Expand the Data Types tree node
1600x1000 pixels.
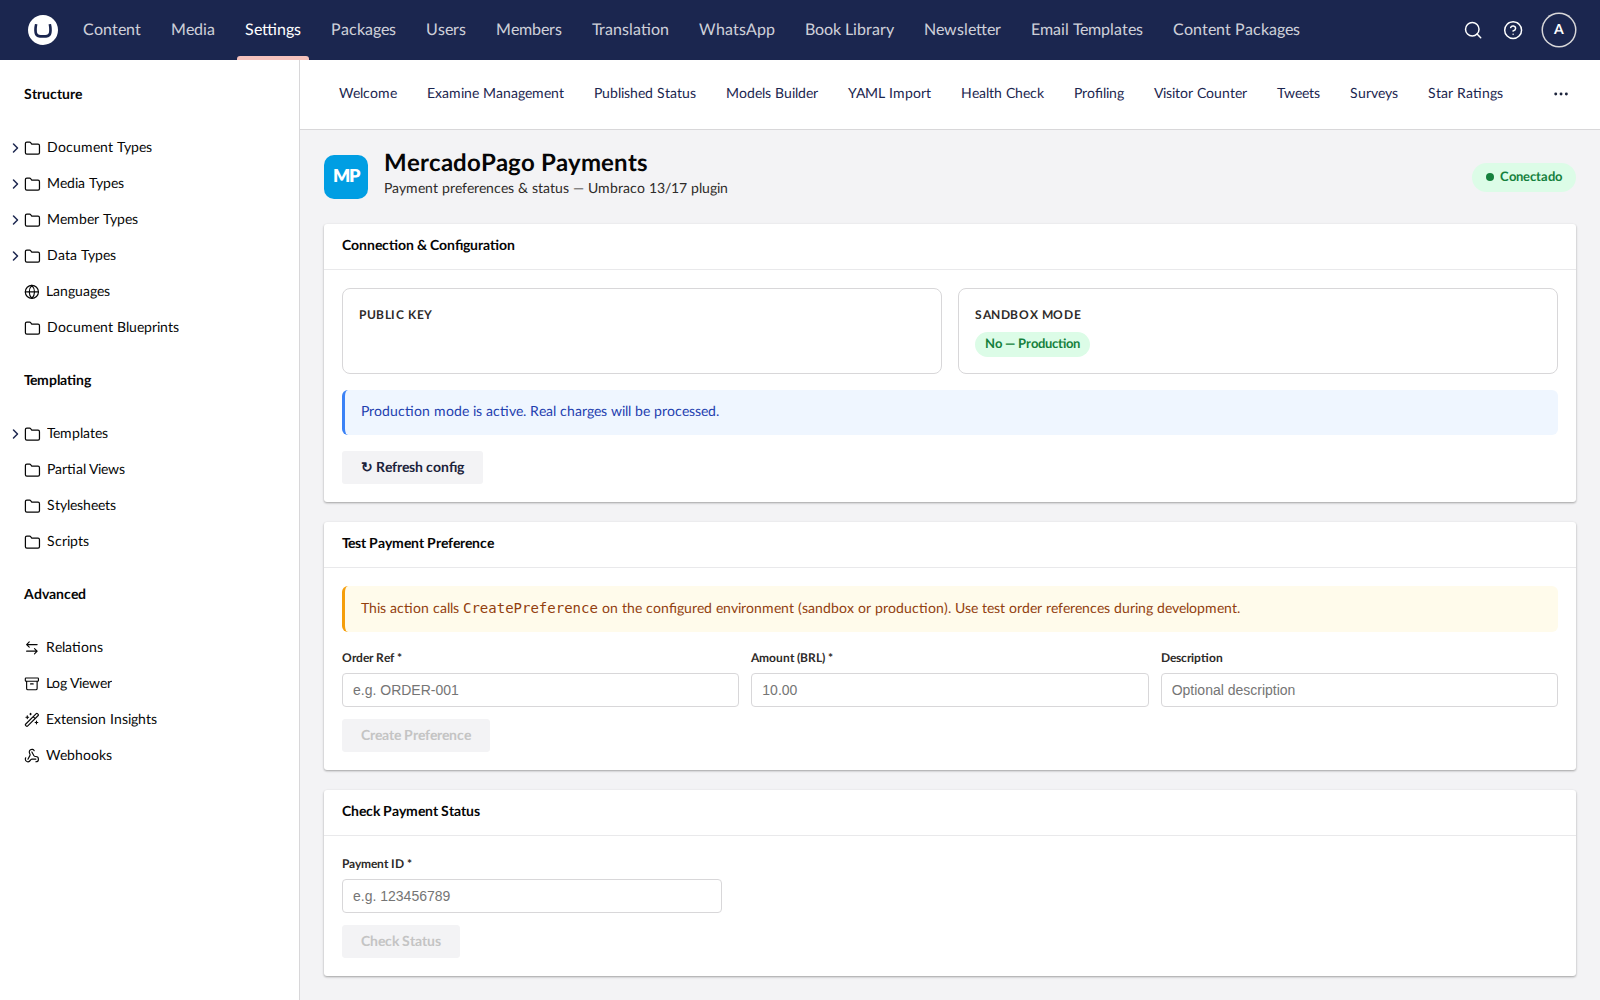[x=15, y=256]
